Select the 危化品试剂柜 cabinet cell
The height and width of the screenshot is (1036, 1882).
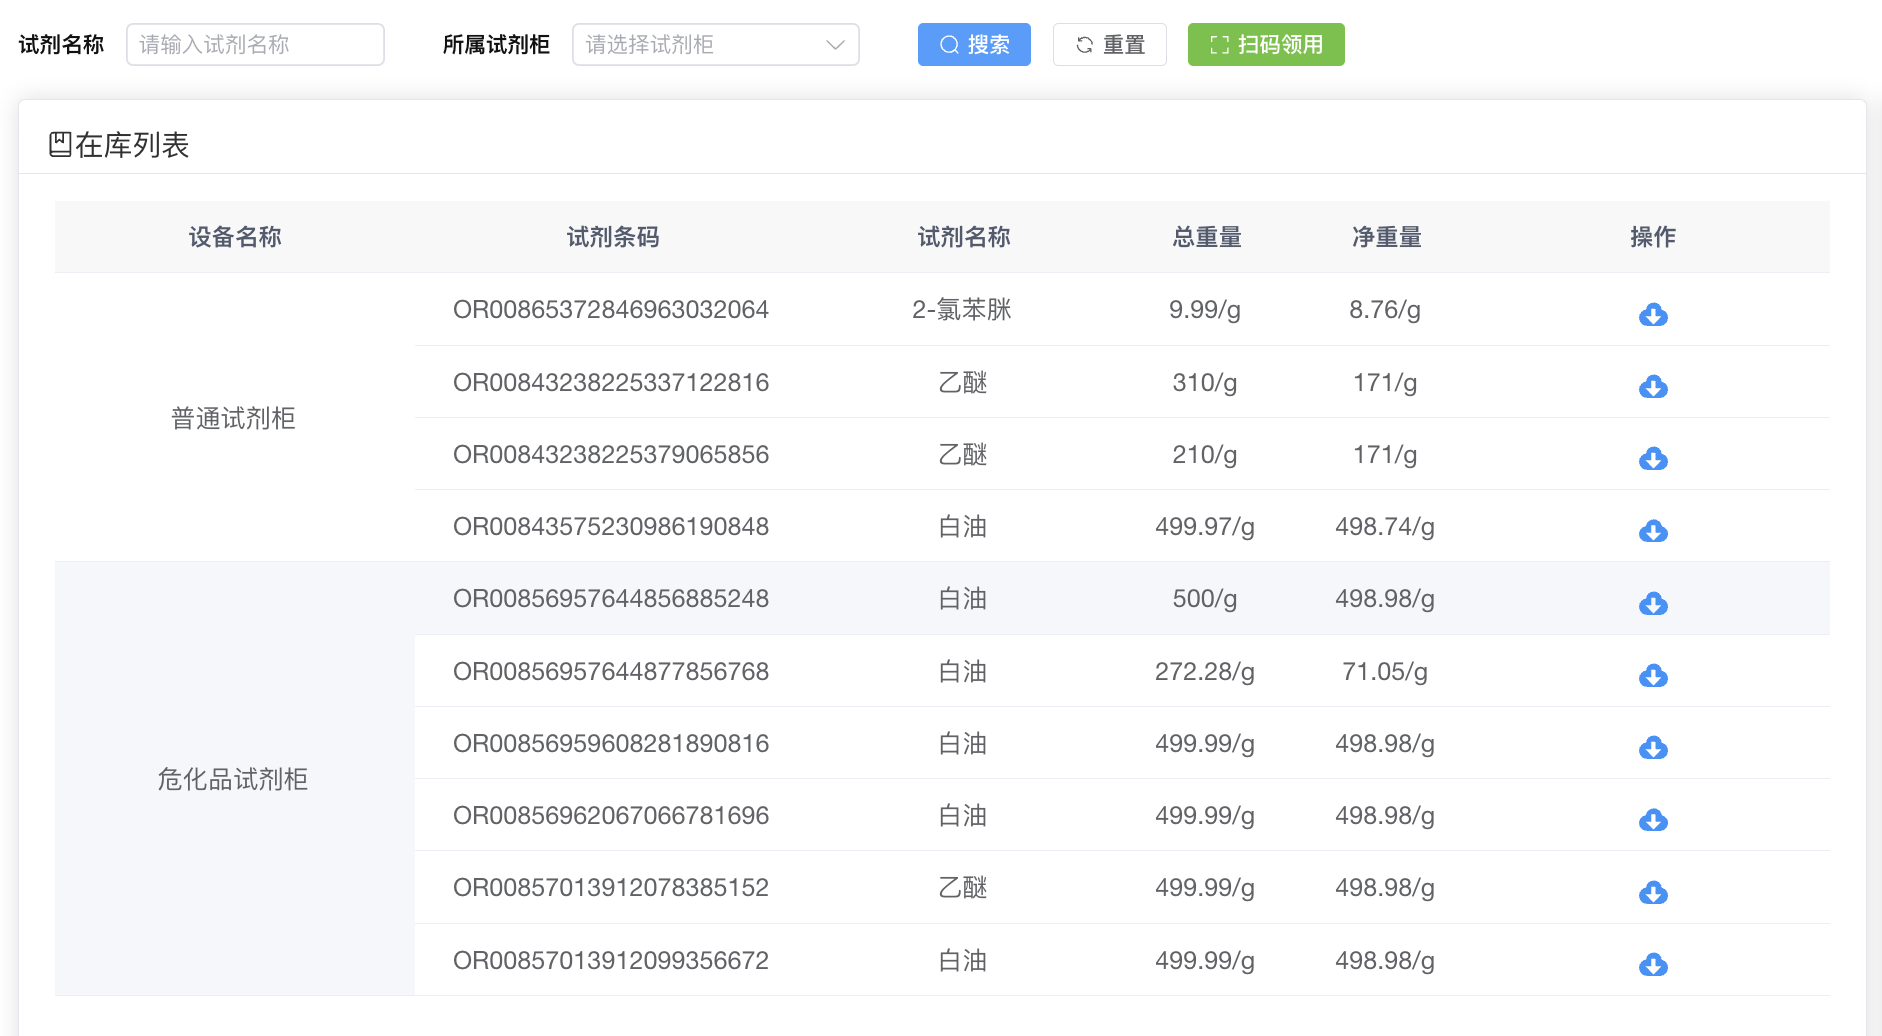click(234, 779)
